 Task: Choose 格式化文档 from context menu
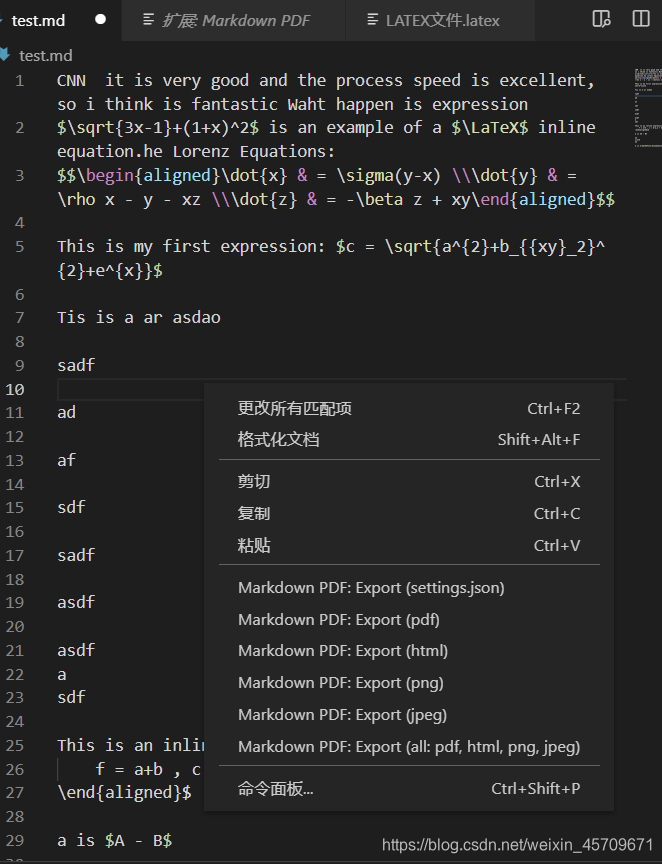(408, 439)
